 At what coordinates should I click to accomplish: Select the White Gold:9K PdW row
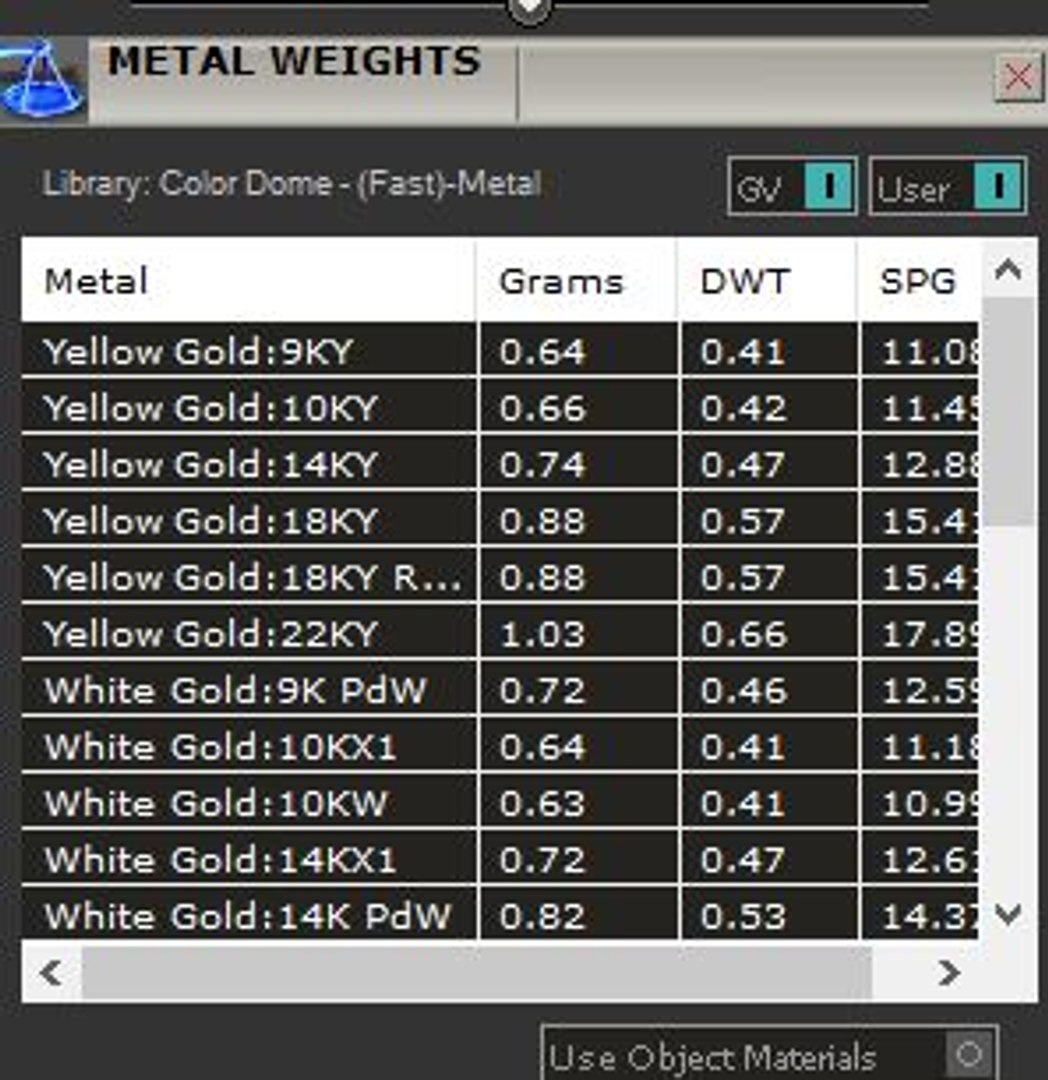tap(500, 689)
